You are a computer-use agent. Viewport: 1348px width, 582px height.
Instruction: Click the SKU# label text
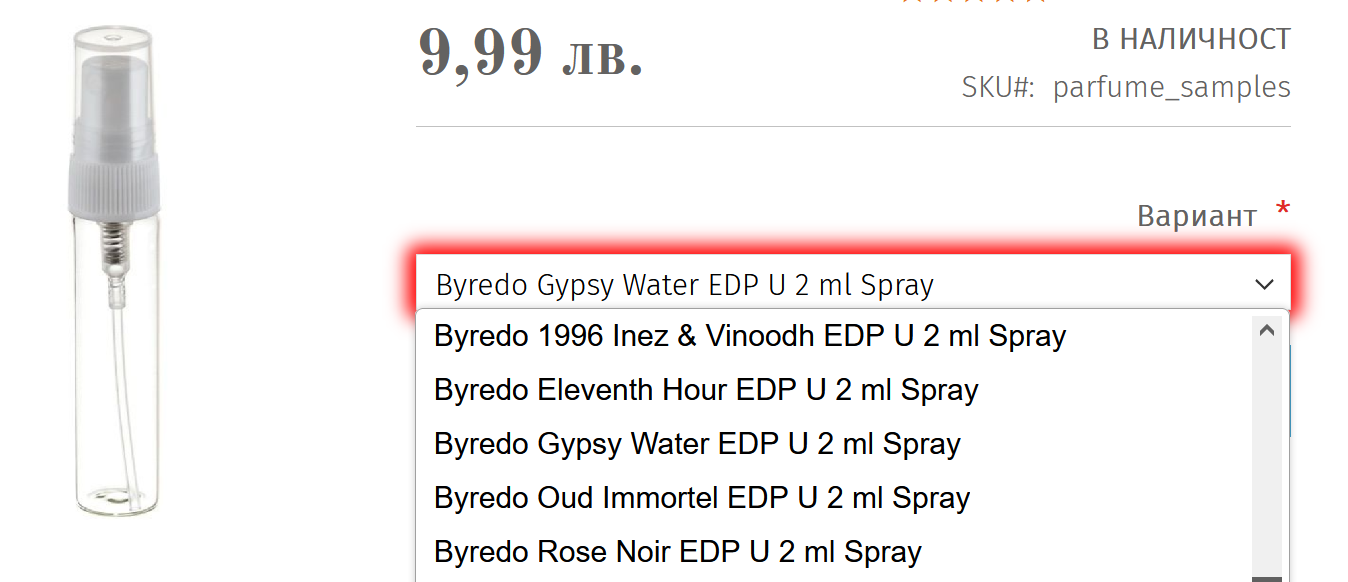pos(997,88)
